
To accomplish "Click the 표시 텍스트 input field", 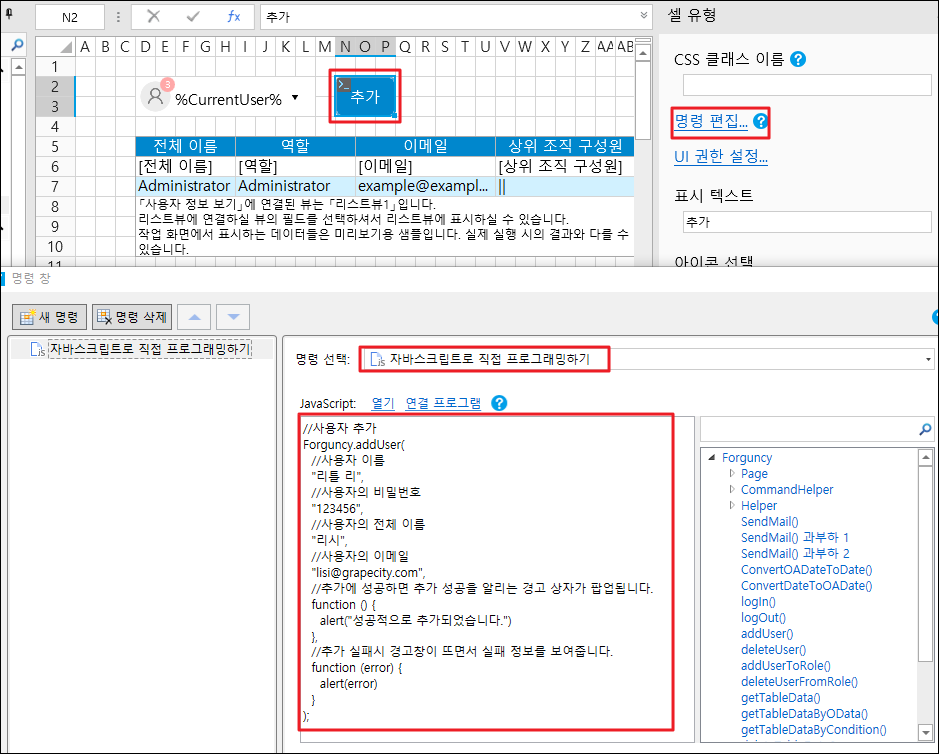I will coord(804,222).
